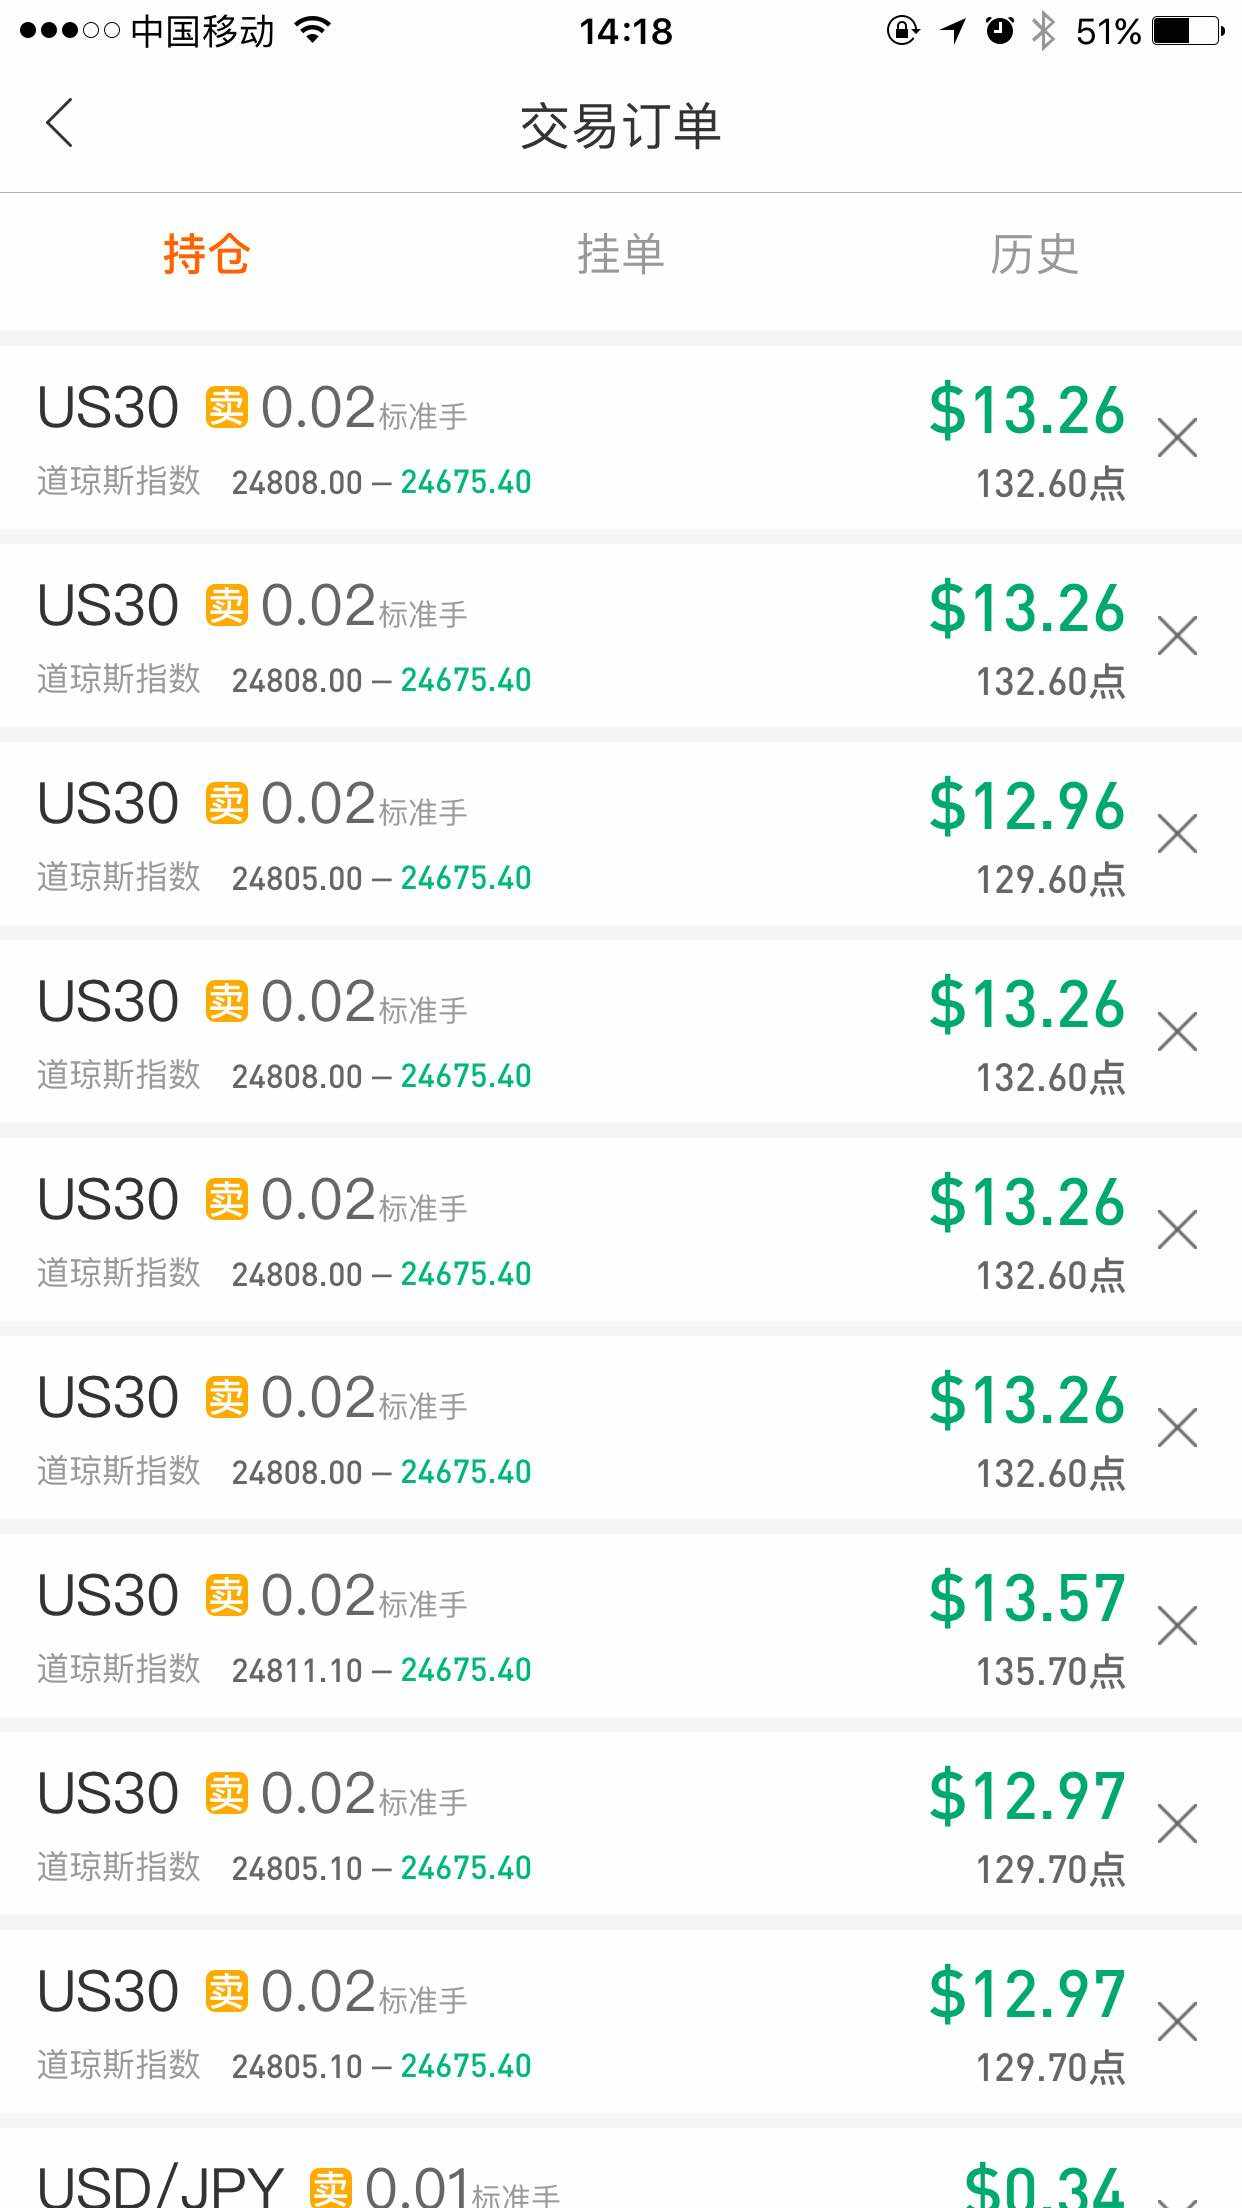Open the 历史 history tab

[x=1034, y=254]
